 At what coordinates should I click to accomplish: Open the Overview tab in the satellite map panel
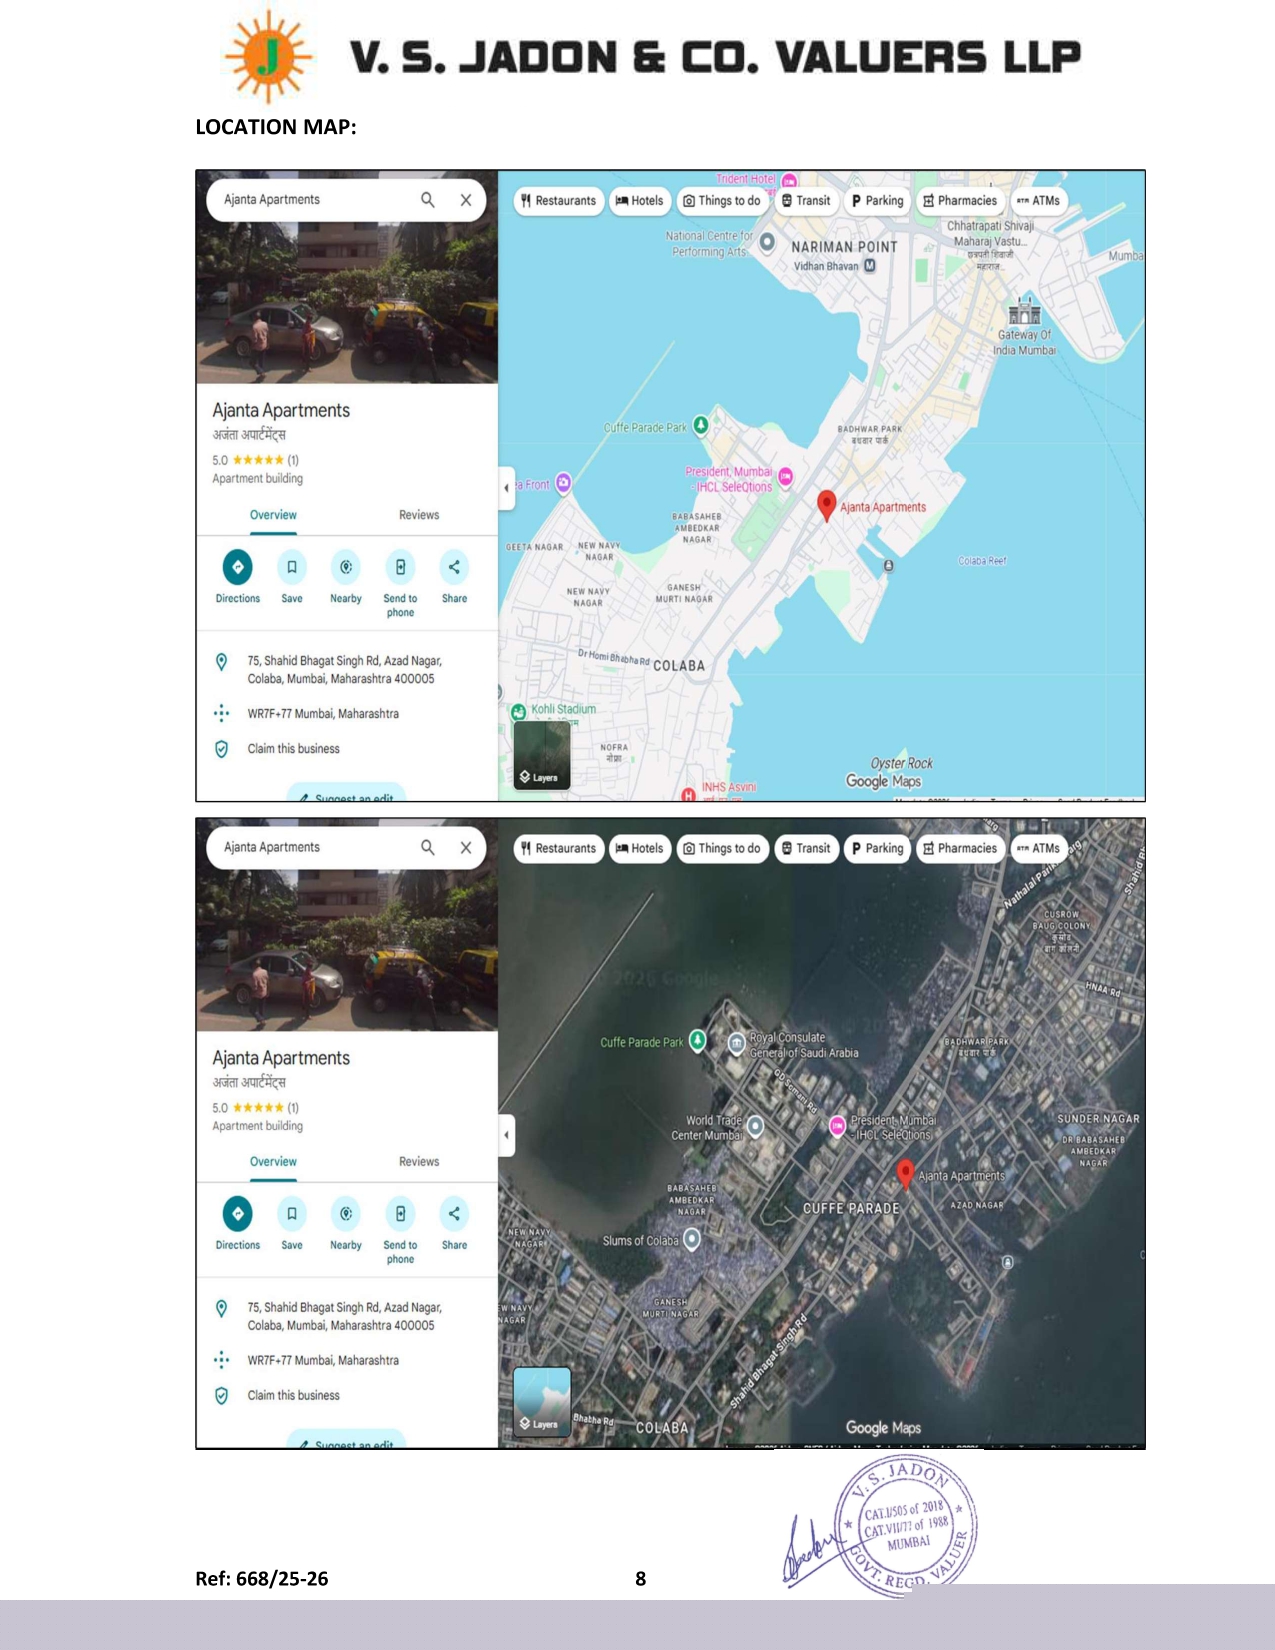[273, 1162]
